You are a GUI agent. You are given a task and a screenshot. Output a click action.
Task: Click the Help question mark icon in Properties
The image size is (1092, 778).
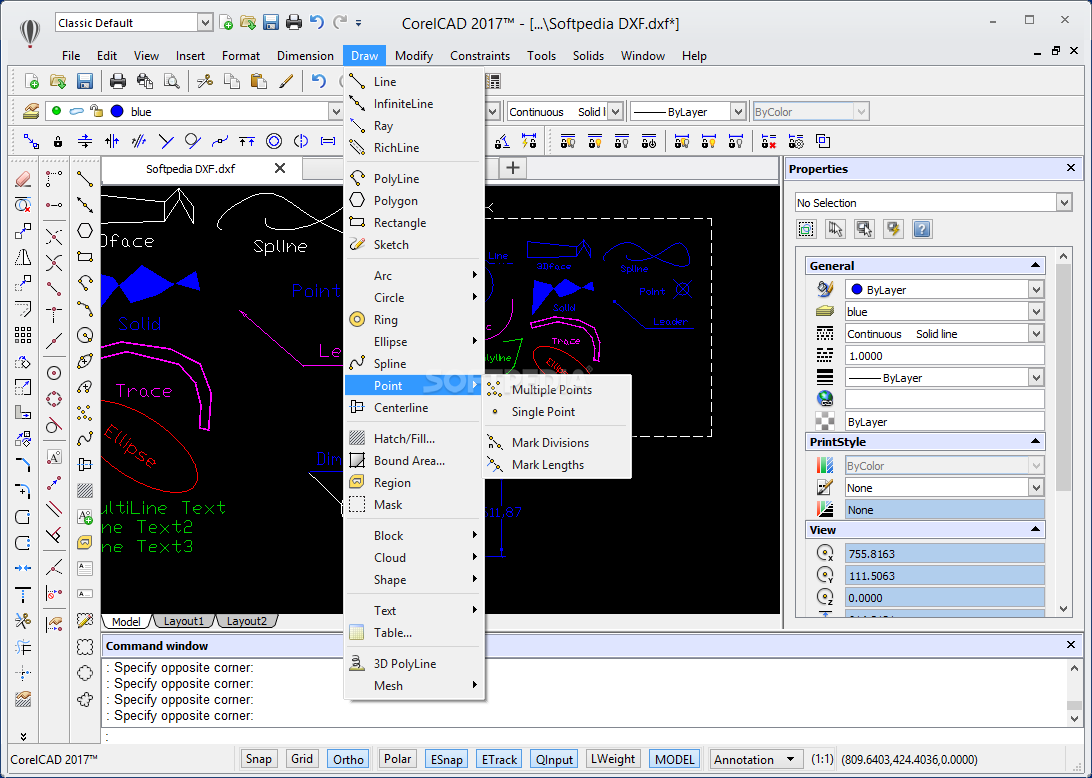pyautogui.click(x=922, y=228)
